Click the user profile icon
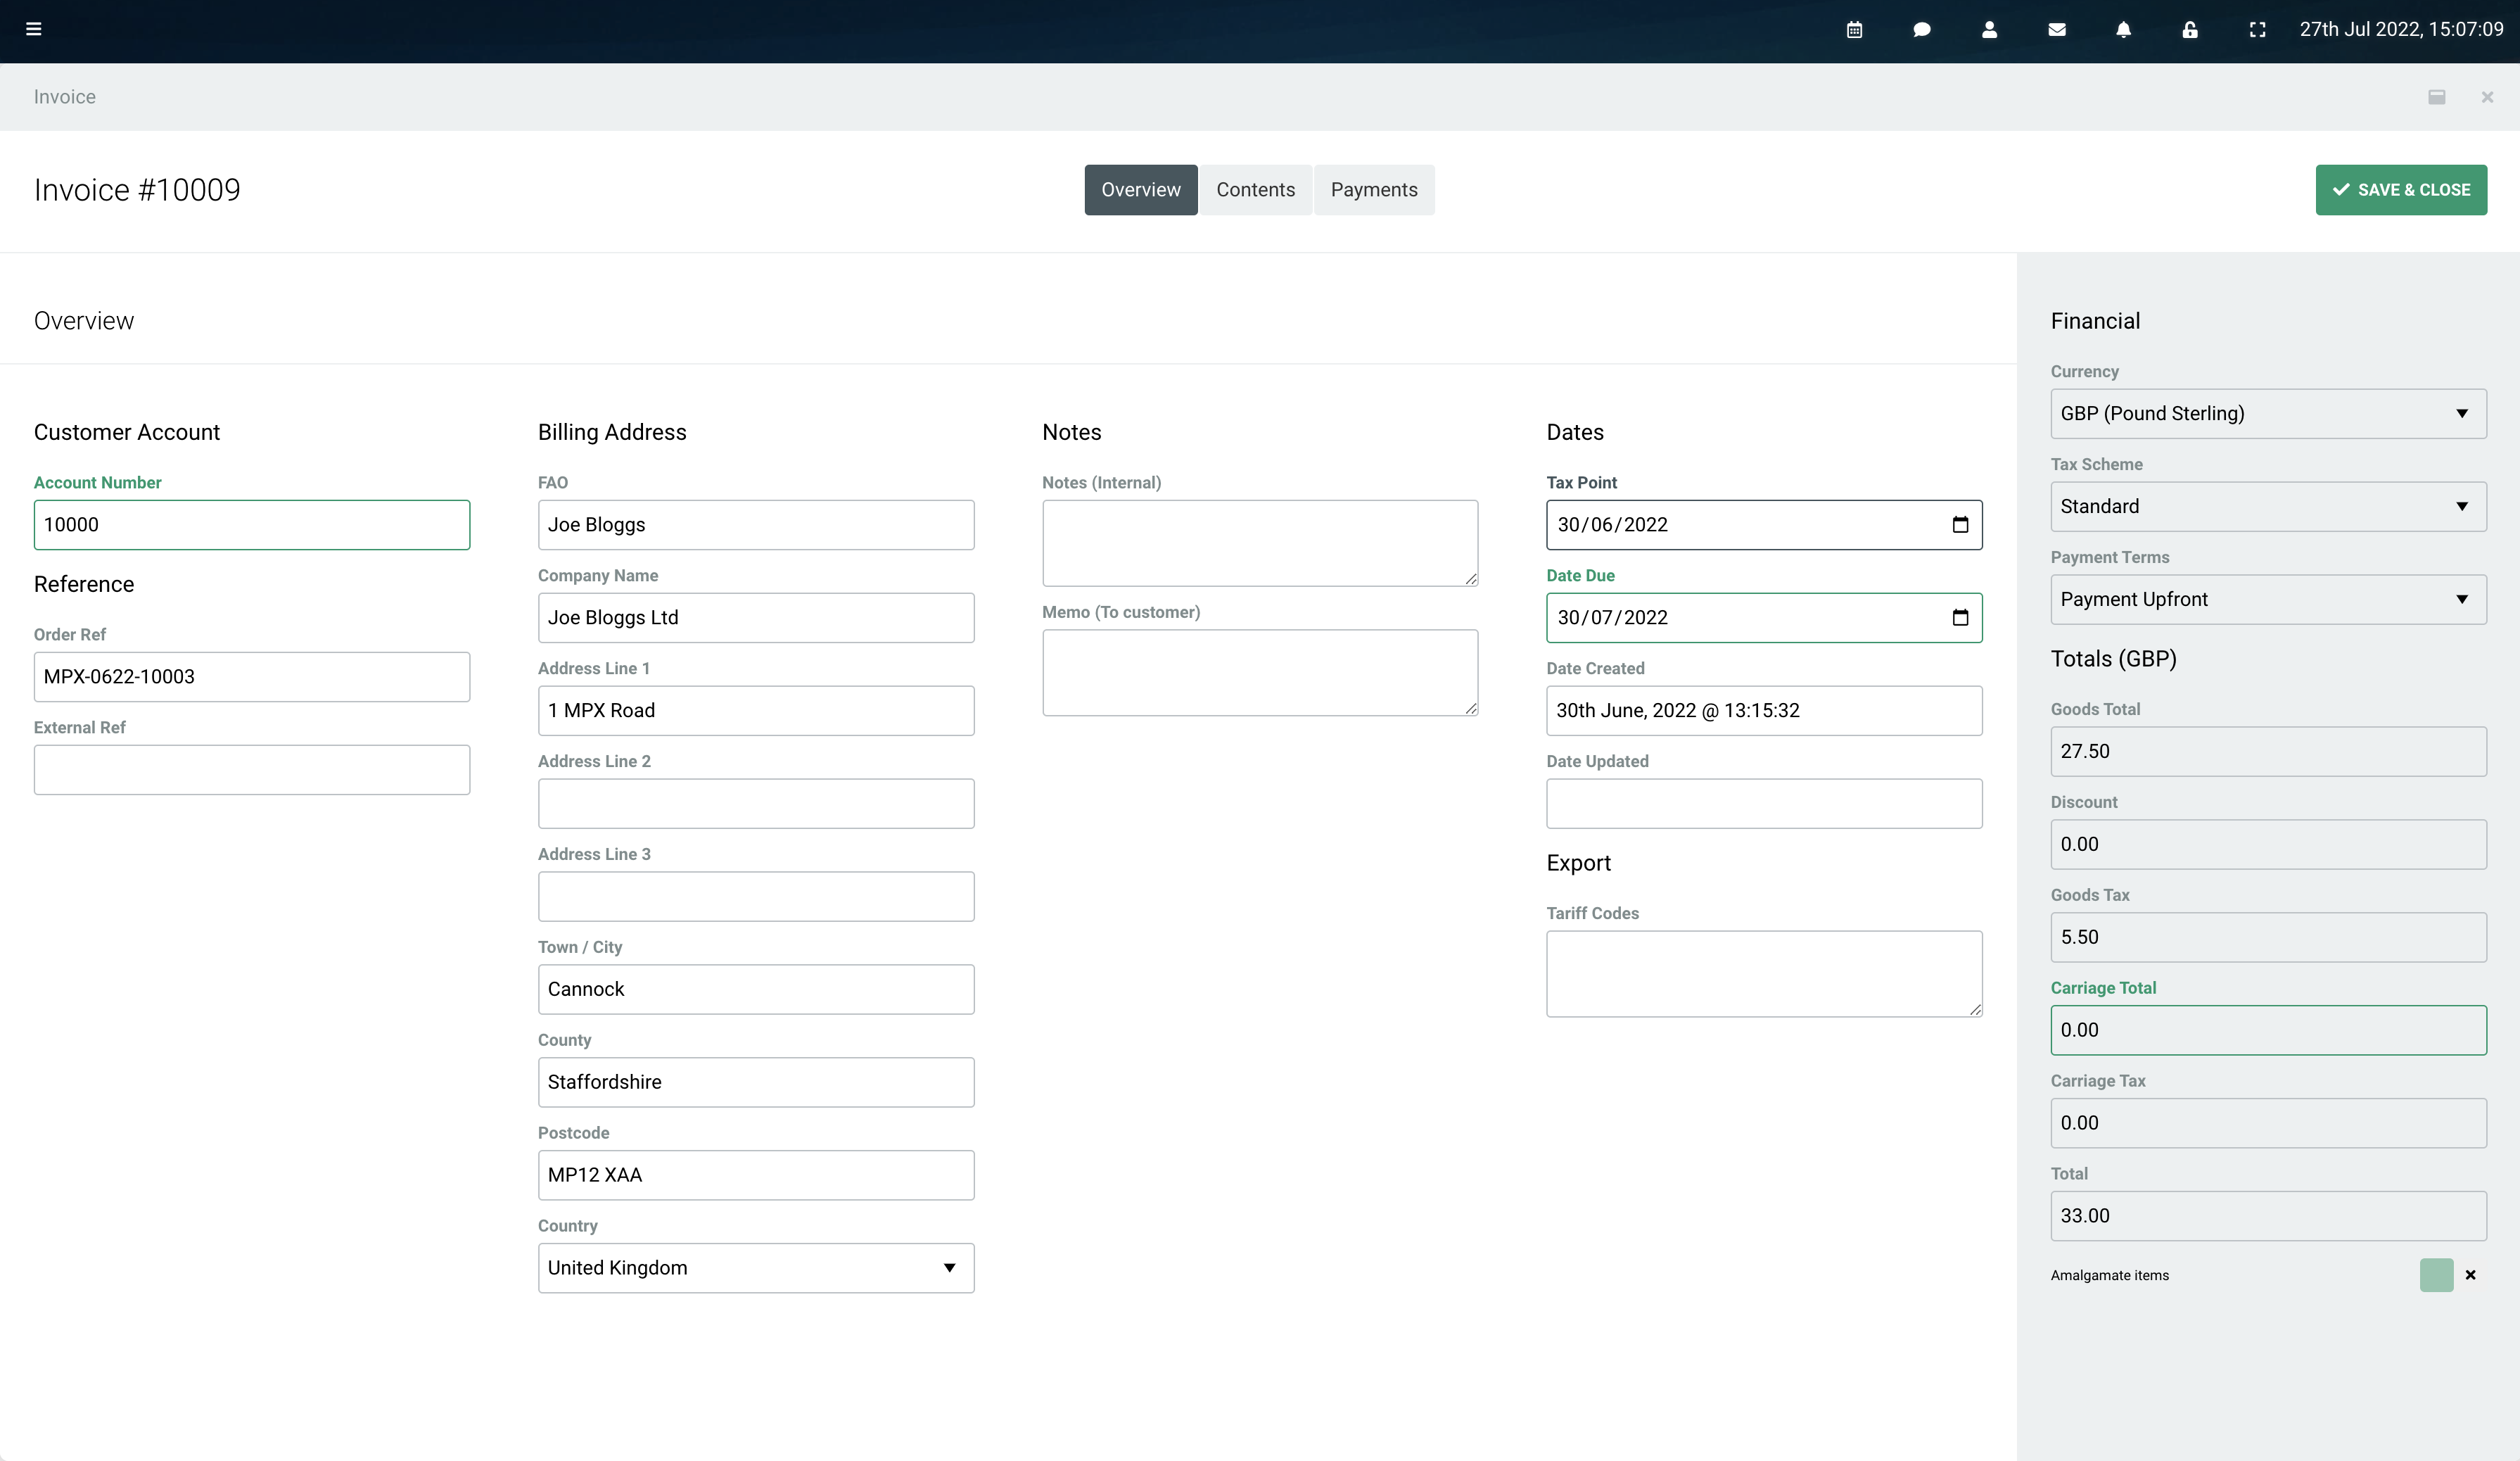 click(1989, 29)
